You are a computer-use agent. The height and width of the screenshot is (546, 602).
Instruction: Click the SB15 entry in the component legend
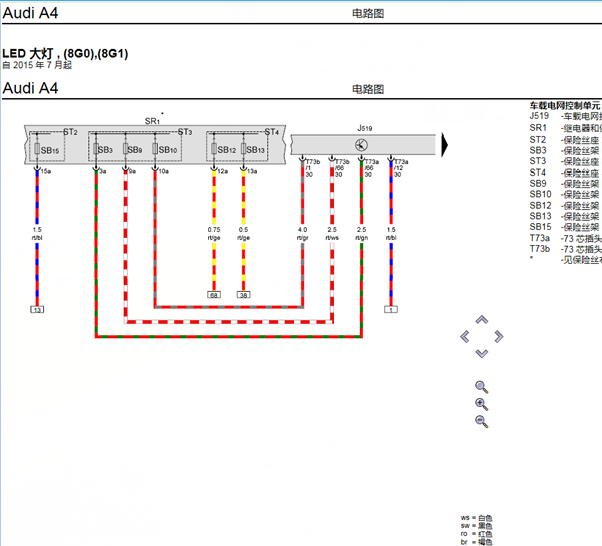point(566,227)
